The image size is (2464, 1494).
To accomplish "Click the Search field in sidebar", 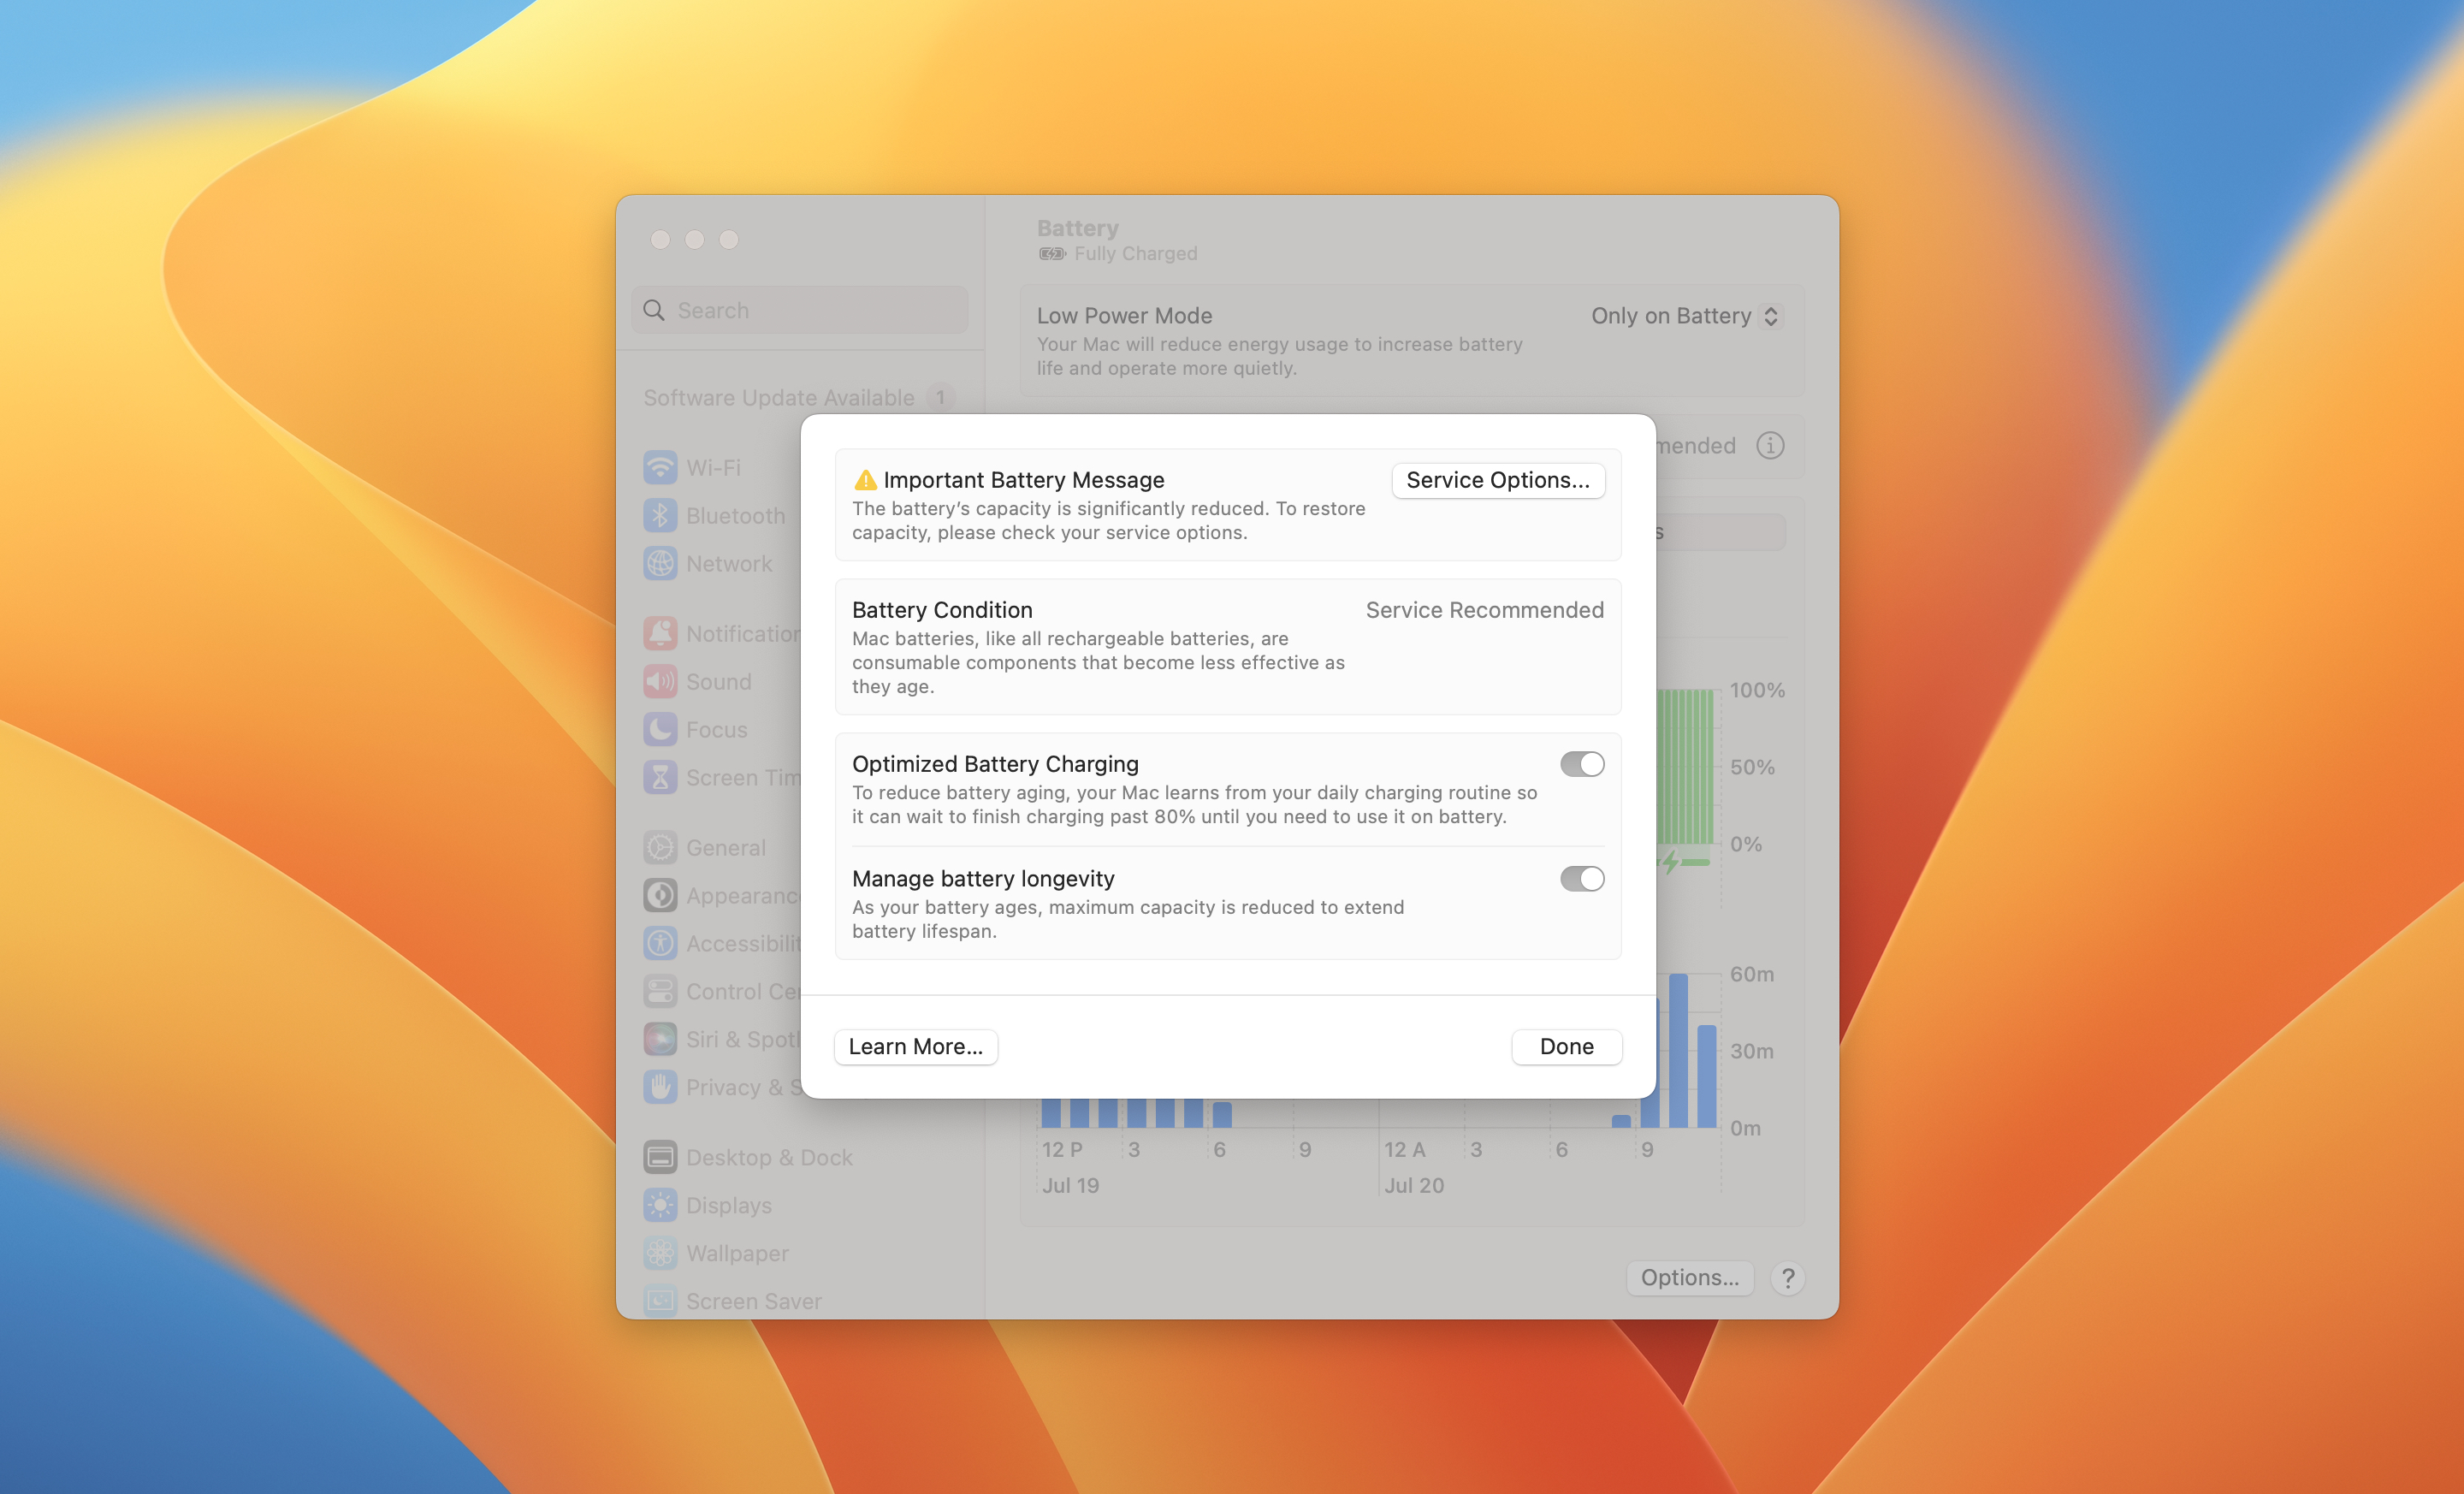I will [800, 310].
